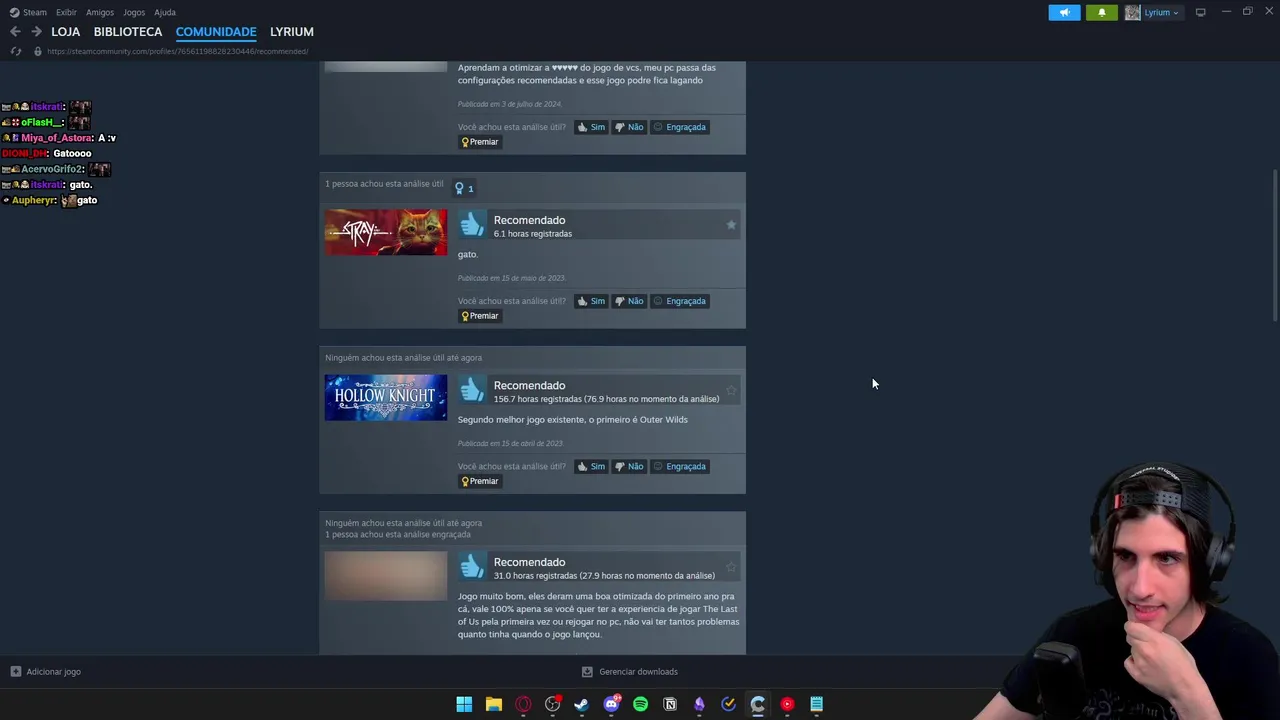Vote Não on the Hollow Knight review

(x=629, y=466)
